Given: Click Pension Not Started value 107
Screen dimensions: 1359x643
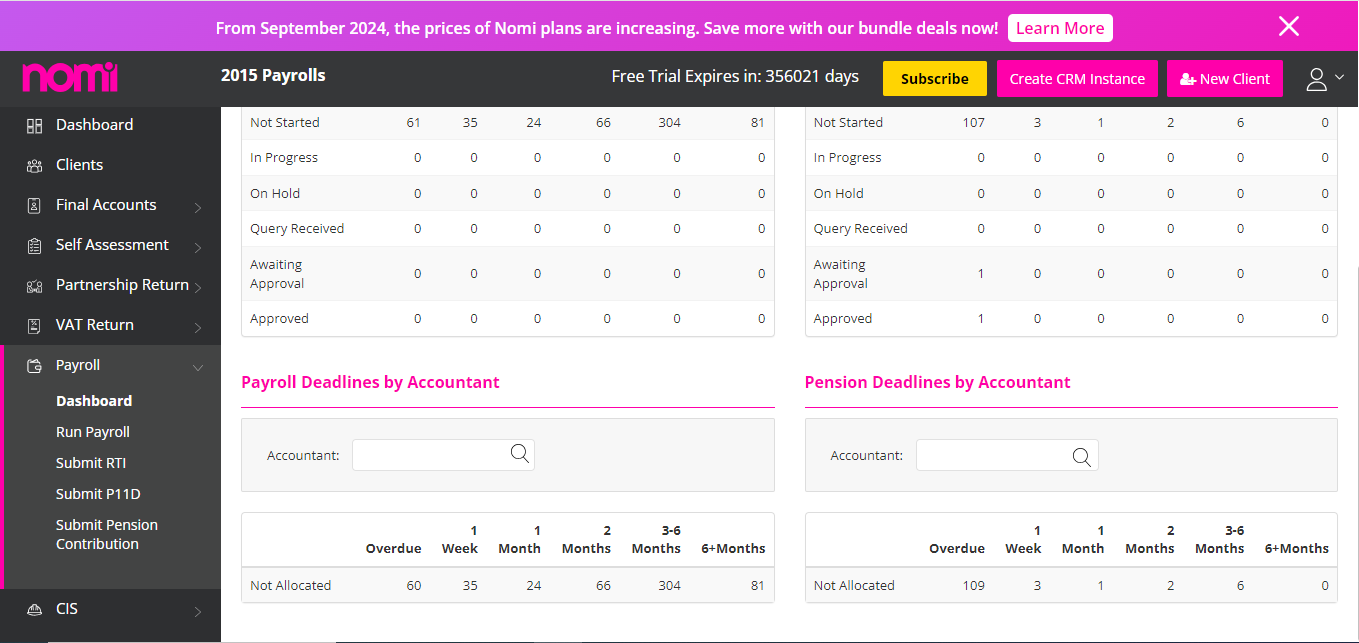Looking at the screenshot, I should coord(973,123).
